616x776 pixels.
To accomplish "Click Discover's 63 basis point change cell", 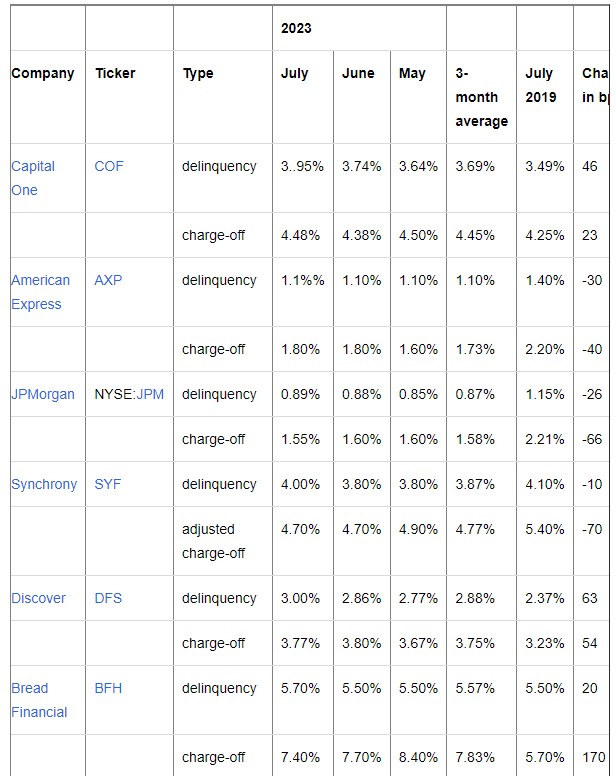I will 590,599.
